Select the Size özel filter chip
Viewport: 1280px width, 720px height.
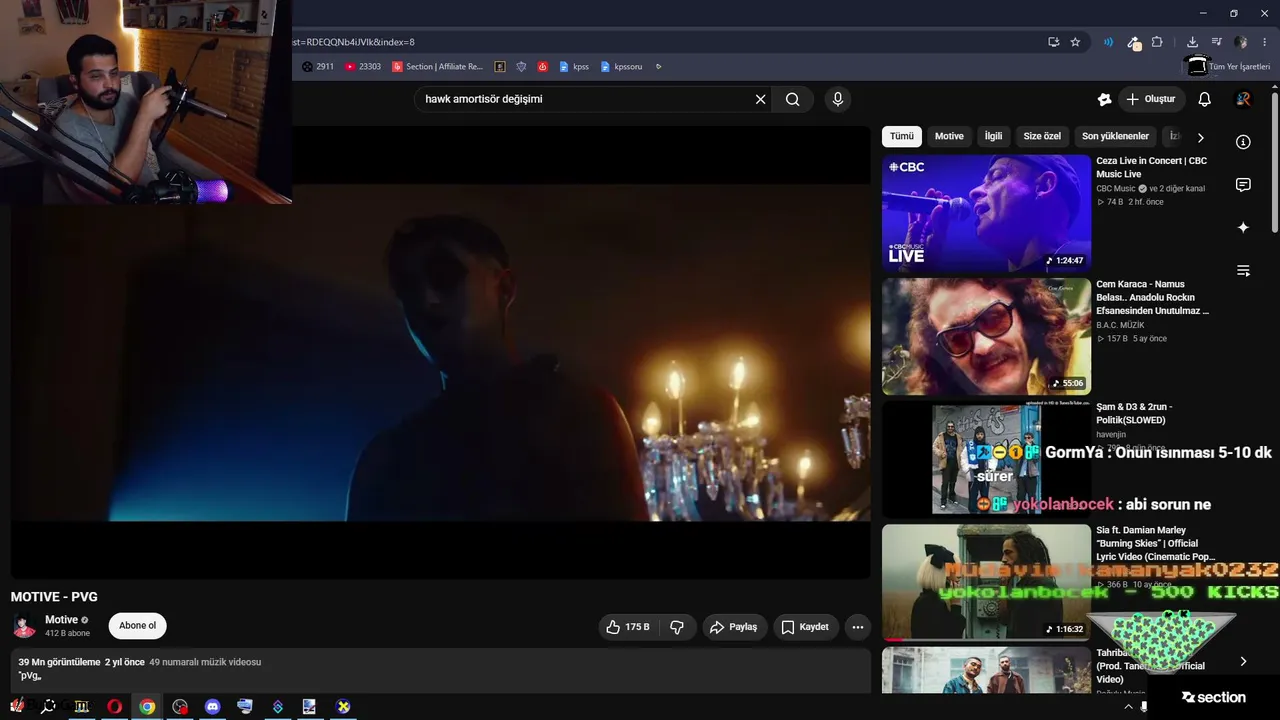tap(1042, 136)
